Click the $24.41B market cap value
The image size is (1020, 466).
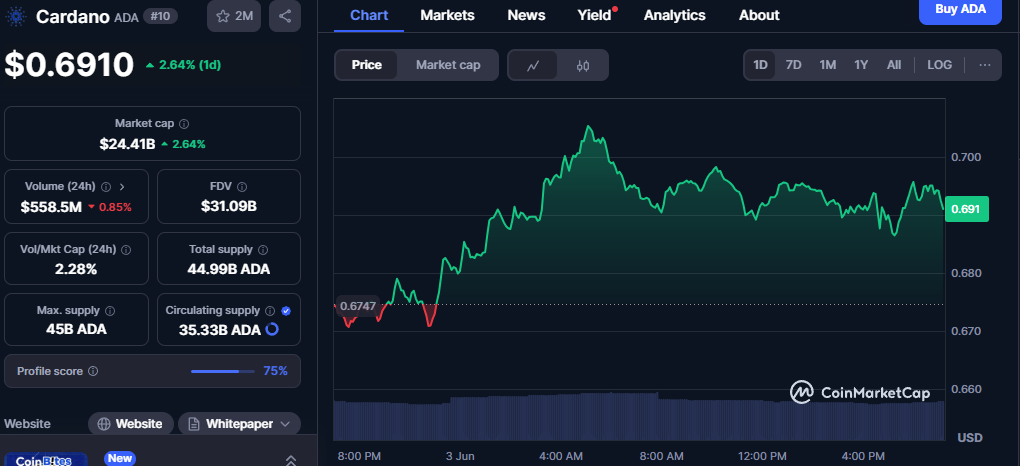[x=127, y=144]
